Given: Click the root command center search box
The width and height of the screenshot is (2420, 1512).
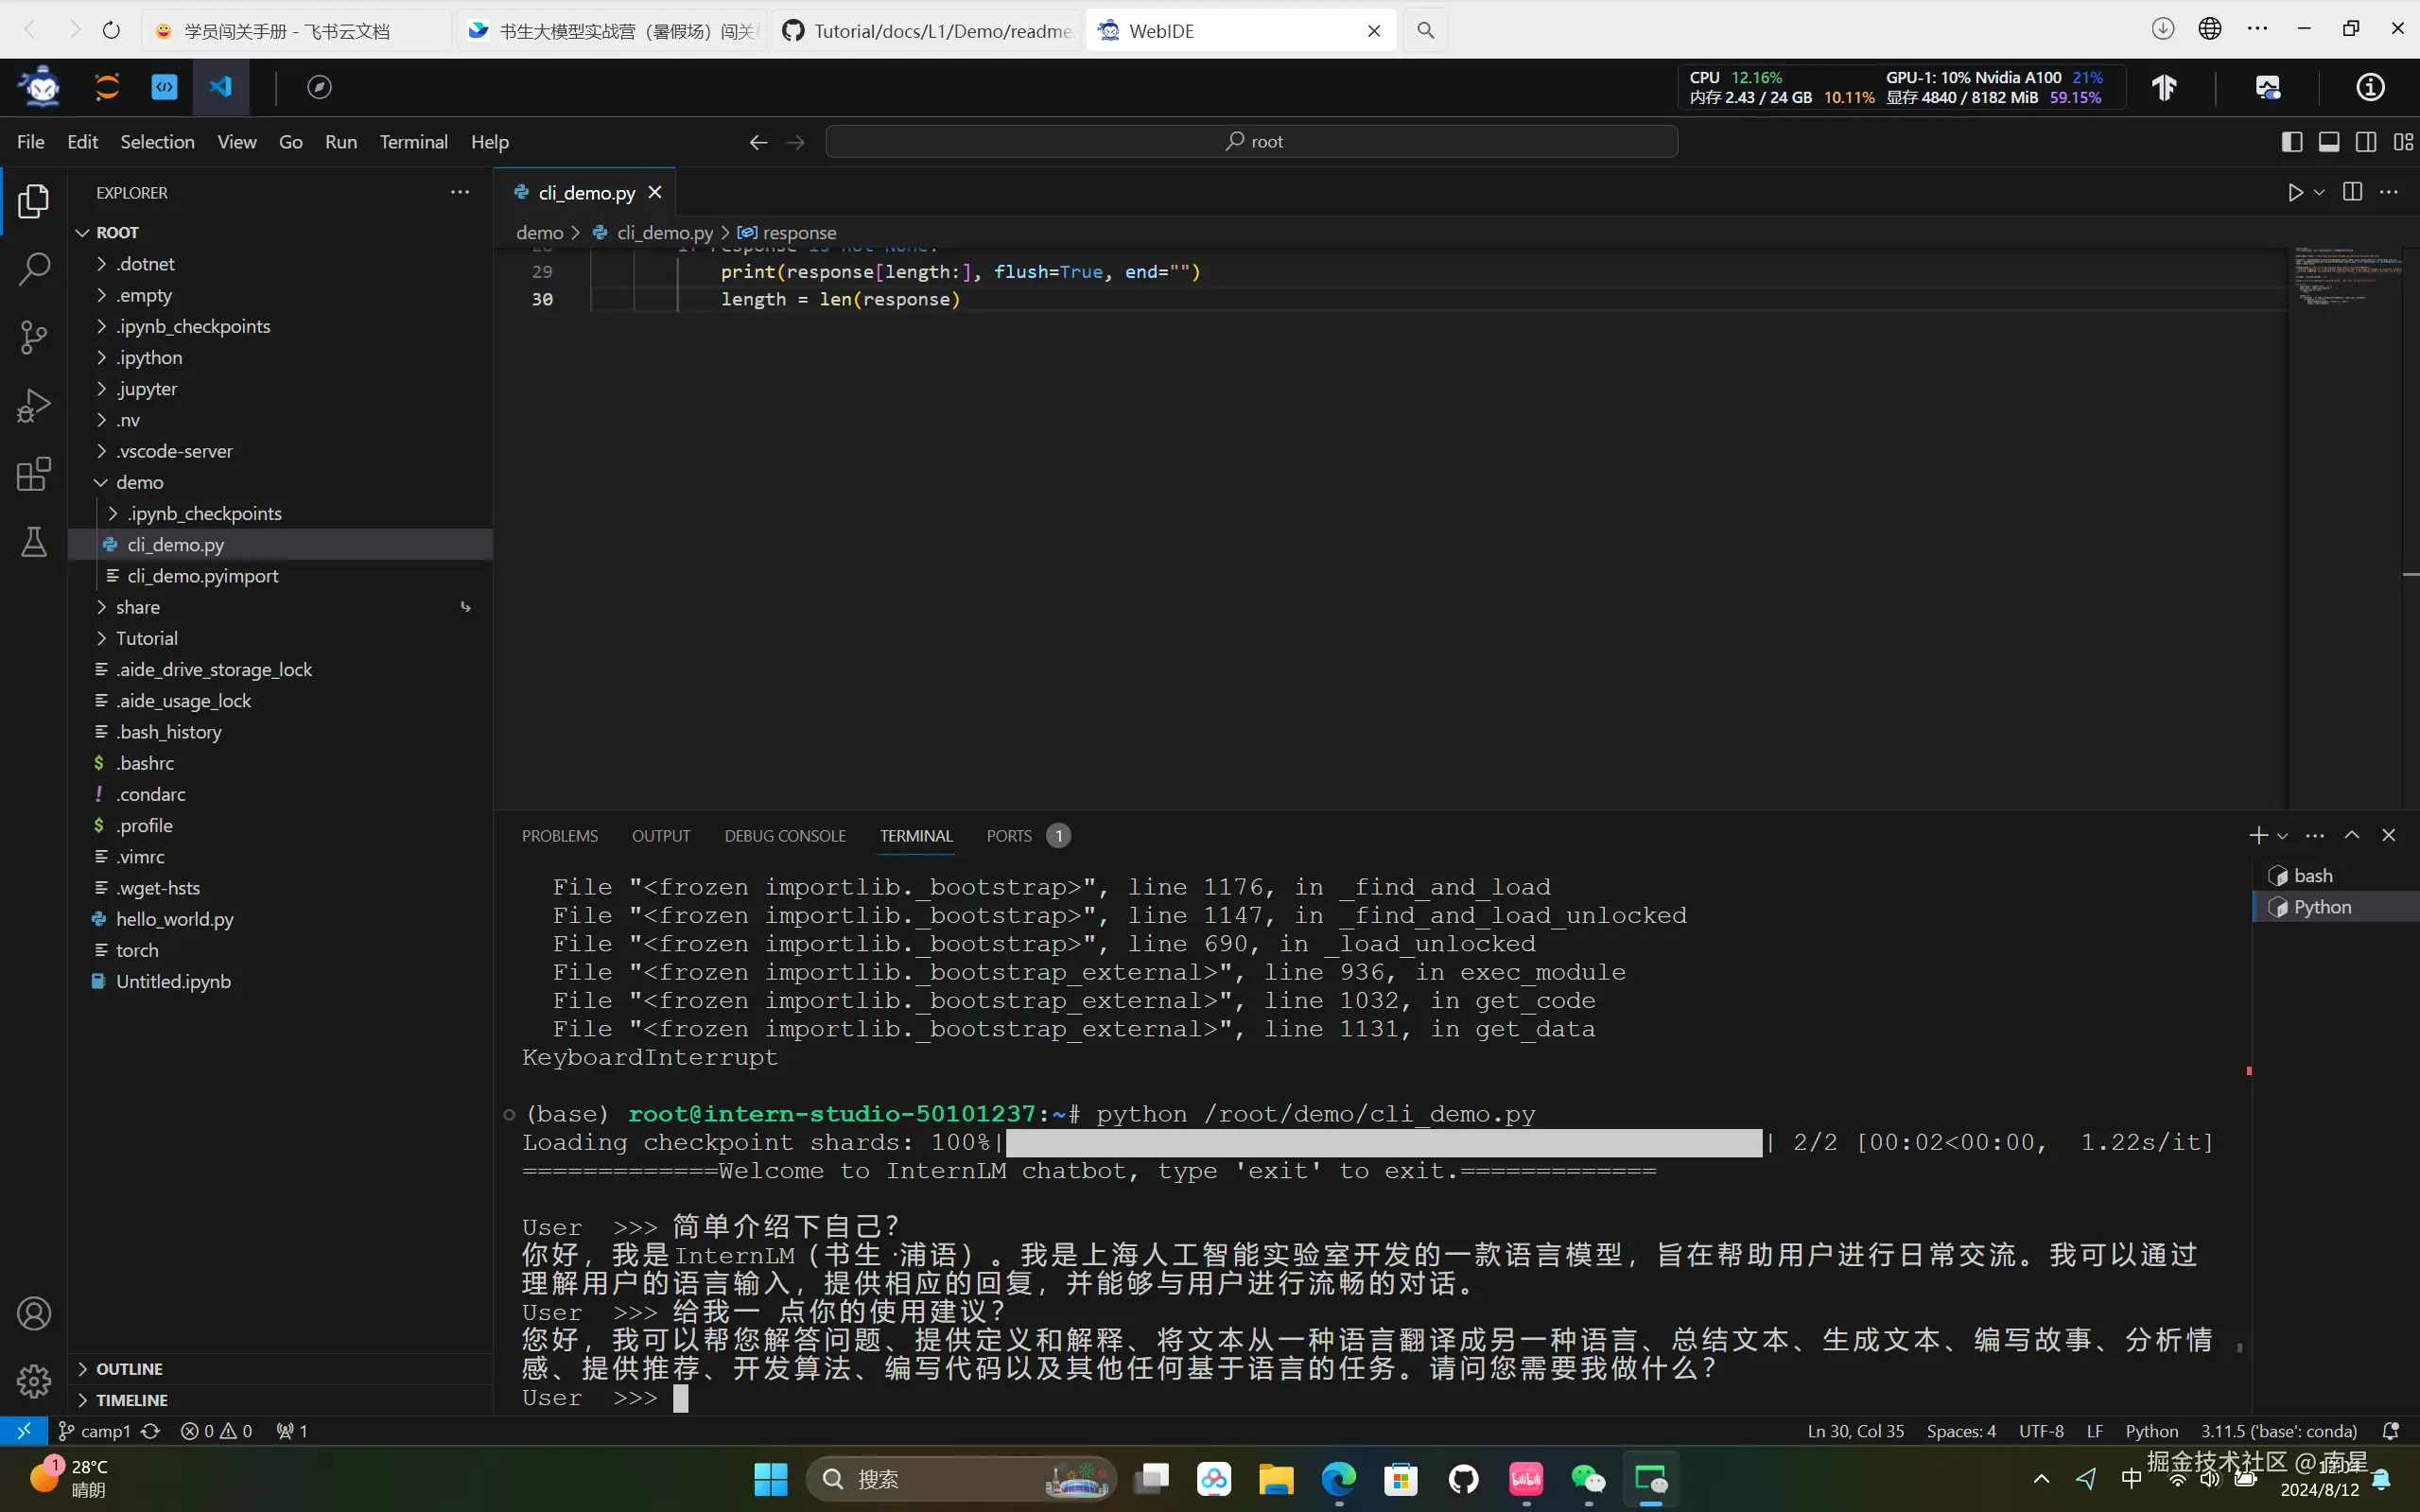Looking at the screenshot, I should point(1251,142).
